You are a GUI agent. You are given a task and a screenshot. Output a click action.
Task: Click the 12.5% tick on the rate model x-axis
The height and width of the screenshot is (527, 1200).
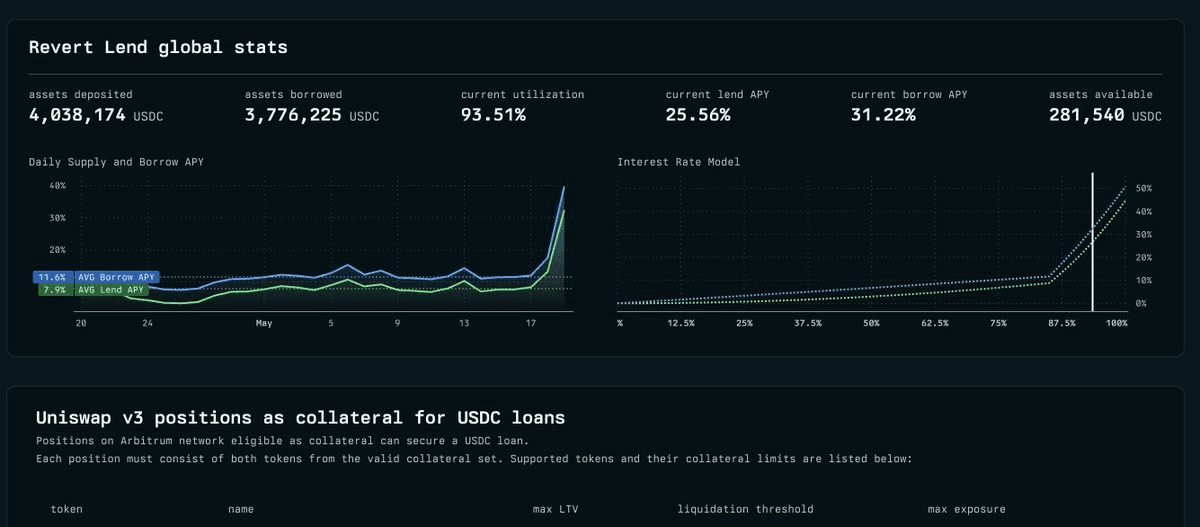point(681,323)
